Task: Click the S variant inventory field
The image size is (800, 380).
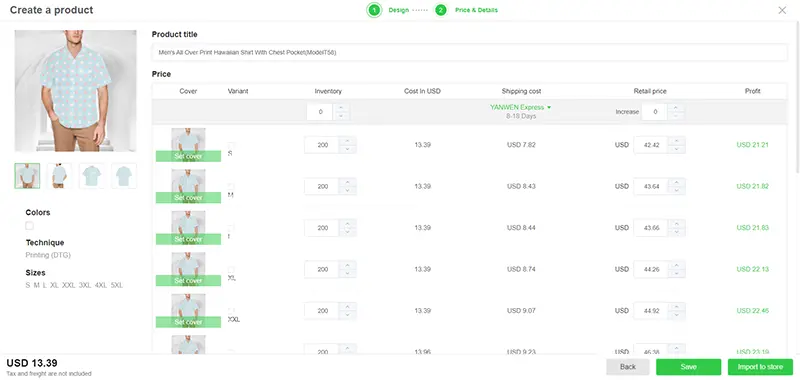Action: coord(322,145)
